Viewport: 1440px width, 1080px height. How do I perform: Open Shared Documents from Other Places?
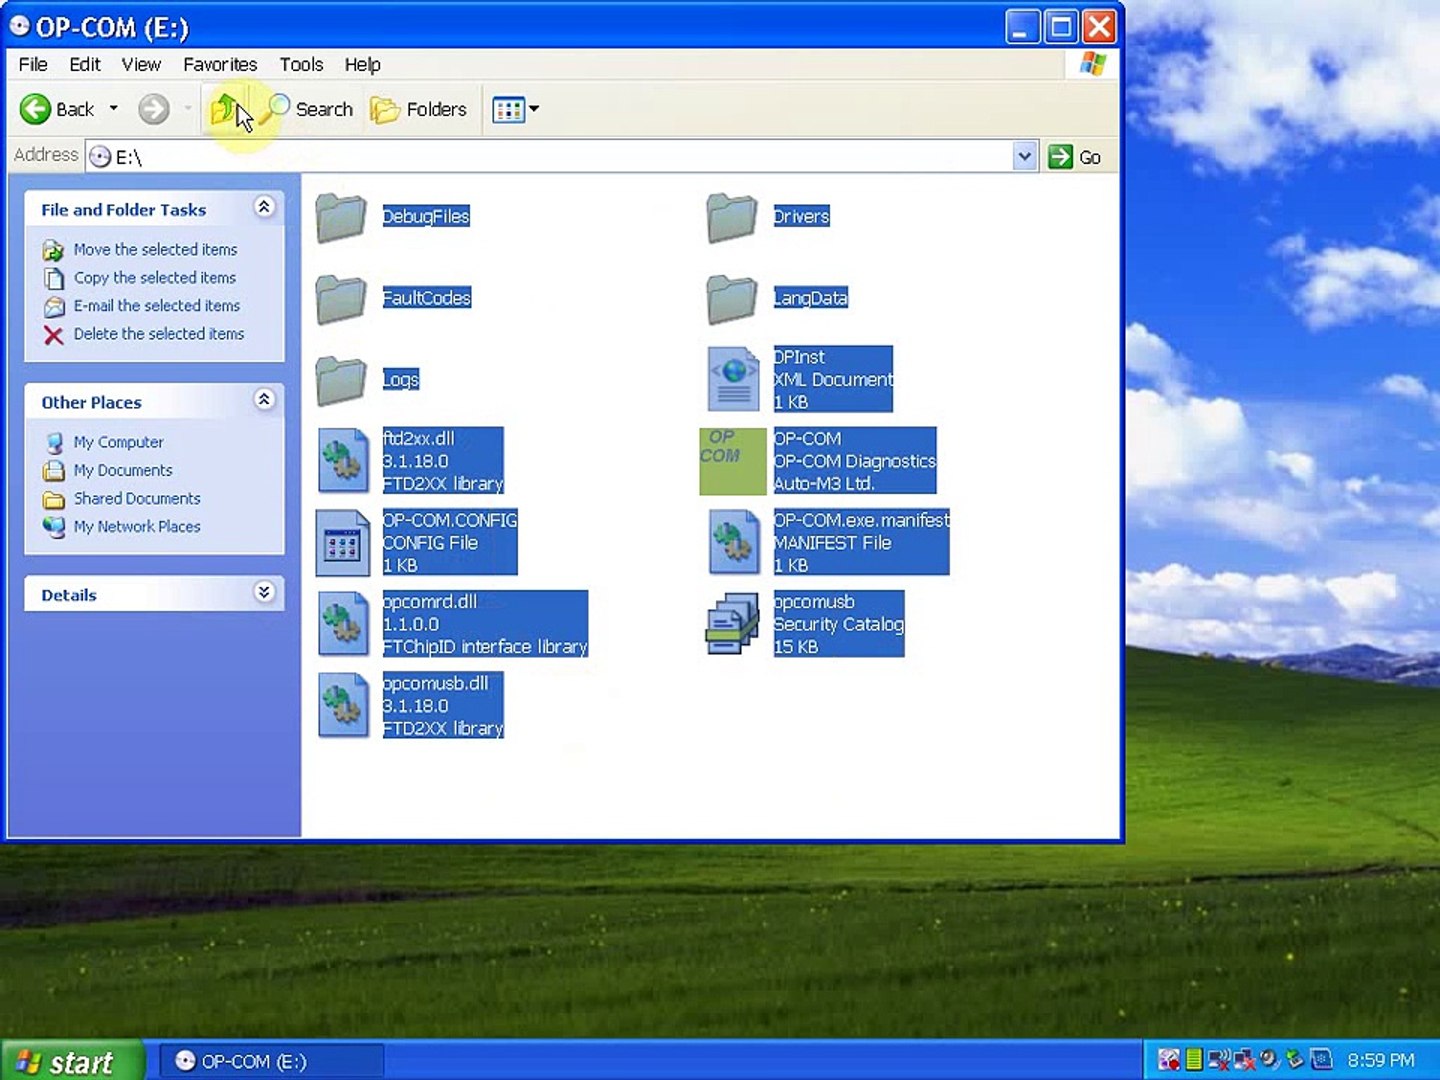click(136, 498)
